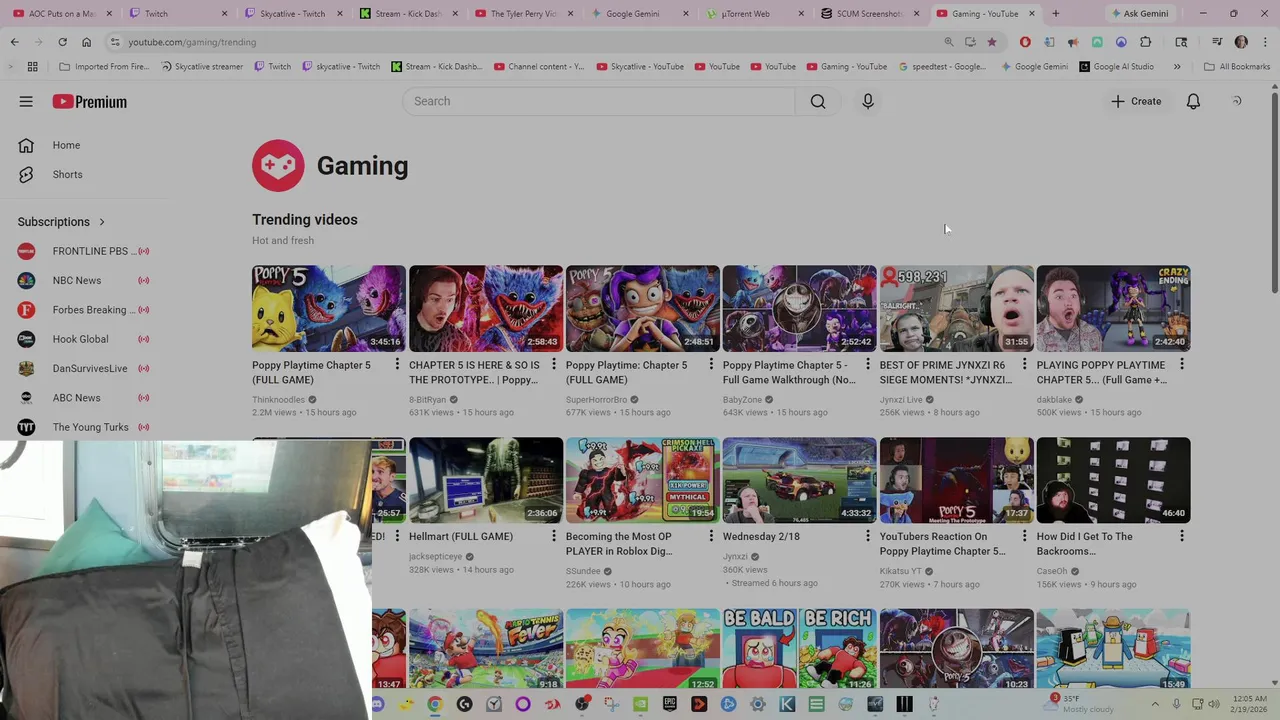Viewport: 1280px width, 720px height.
Task: Open taskbar clock and date
Action: 1250,704
